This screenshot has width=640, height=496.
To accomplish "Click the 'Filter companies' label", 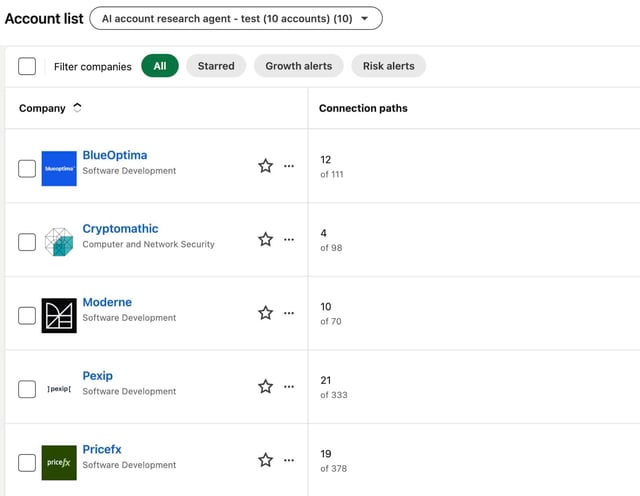I will click(93, 67).
